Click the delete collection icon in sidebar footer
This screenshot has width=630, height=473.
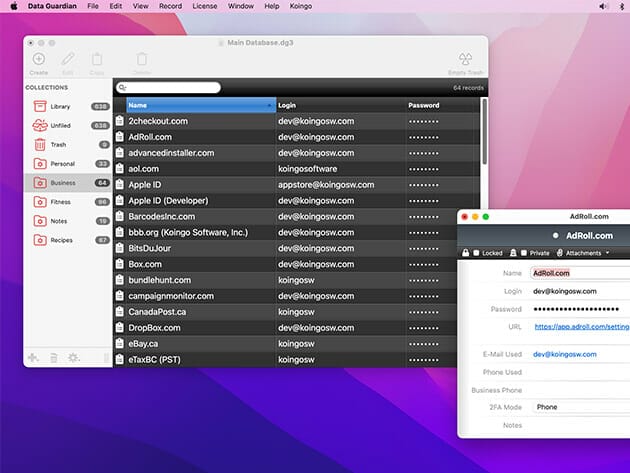click(x=53, y=357)
